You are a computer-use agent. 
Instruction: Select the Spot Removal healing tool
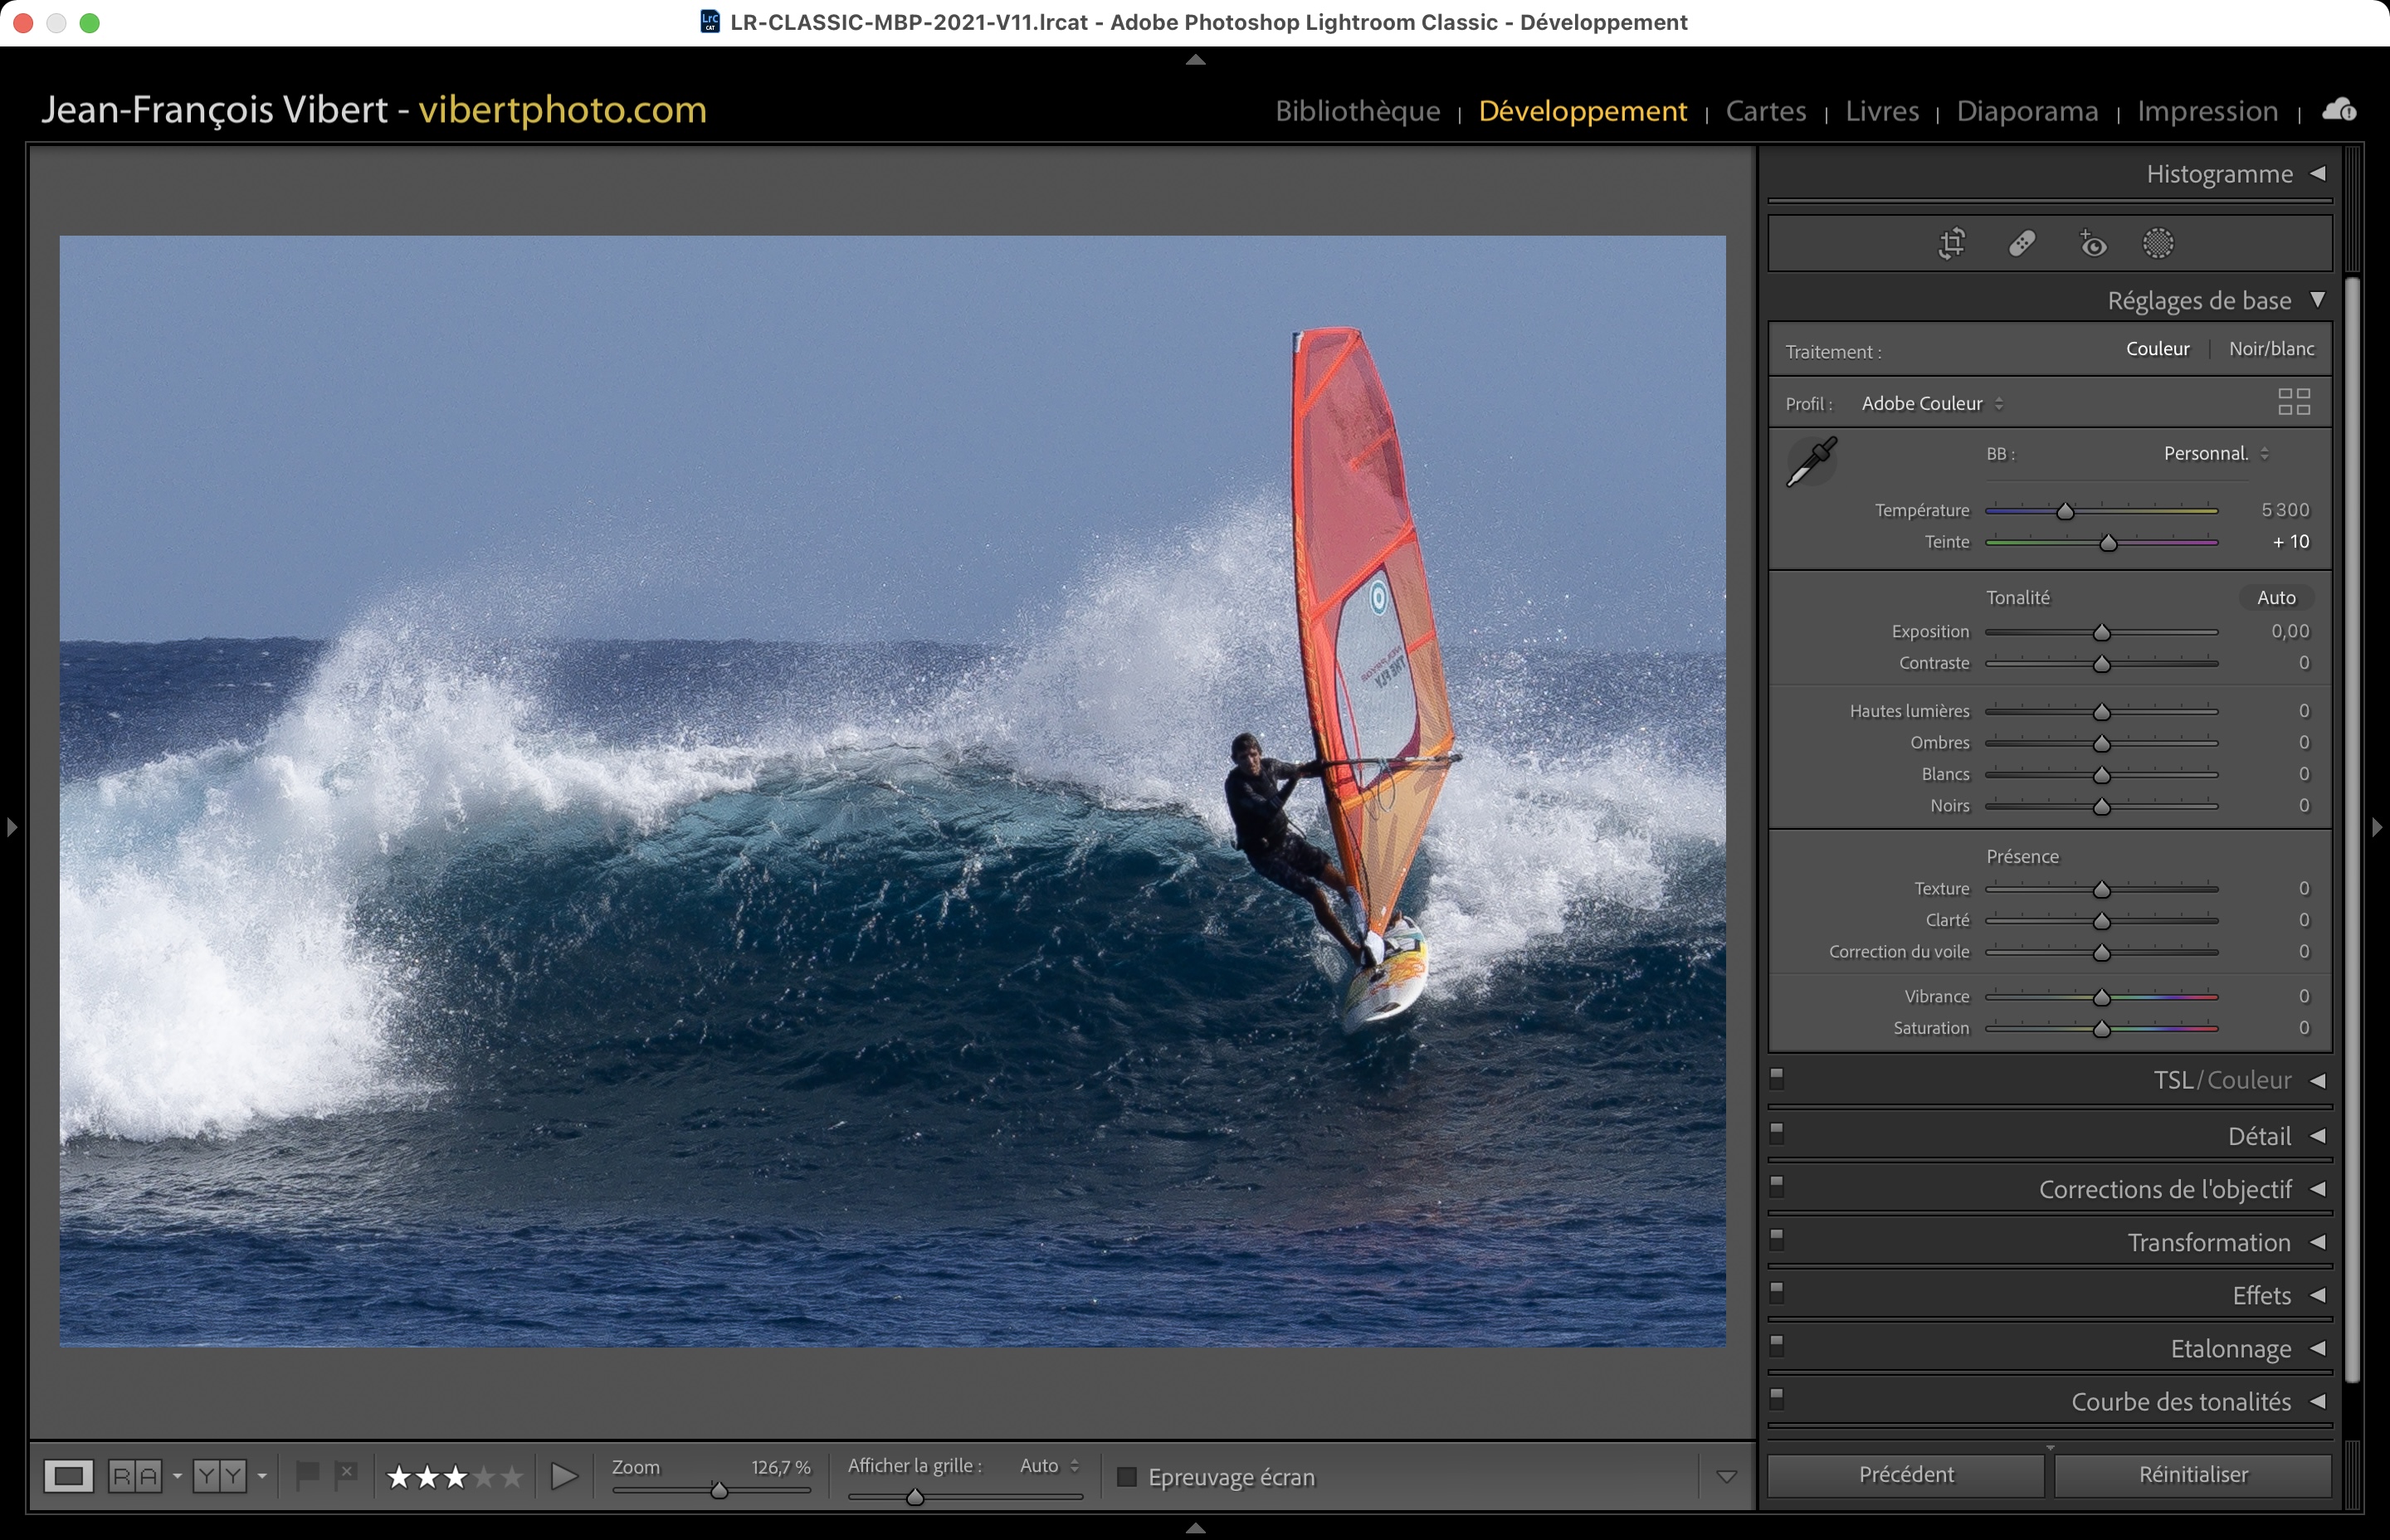(x=2022, y=243)
